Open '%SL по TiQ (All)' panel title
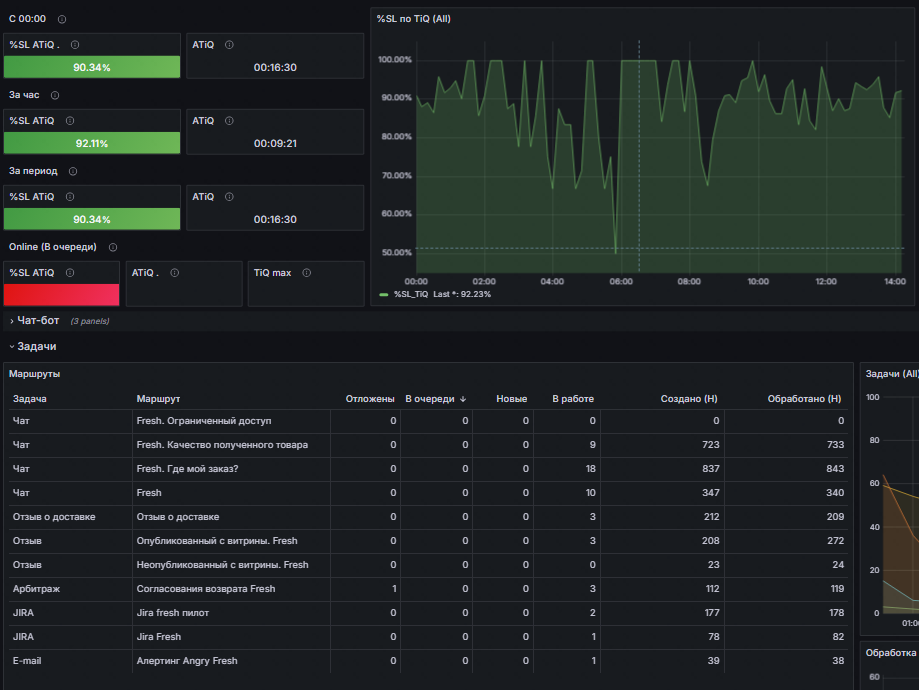 click(414, 19)
